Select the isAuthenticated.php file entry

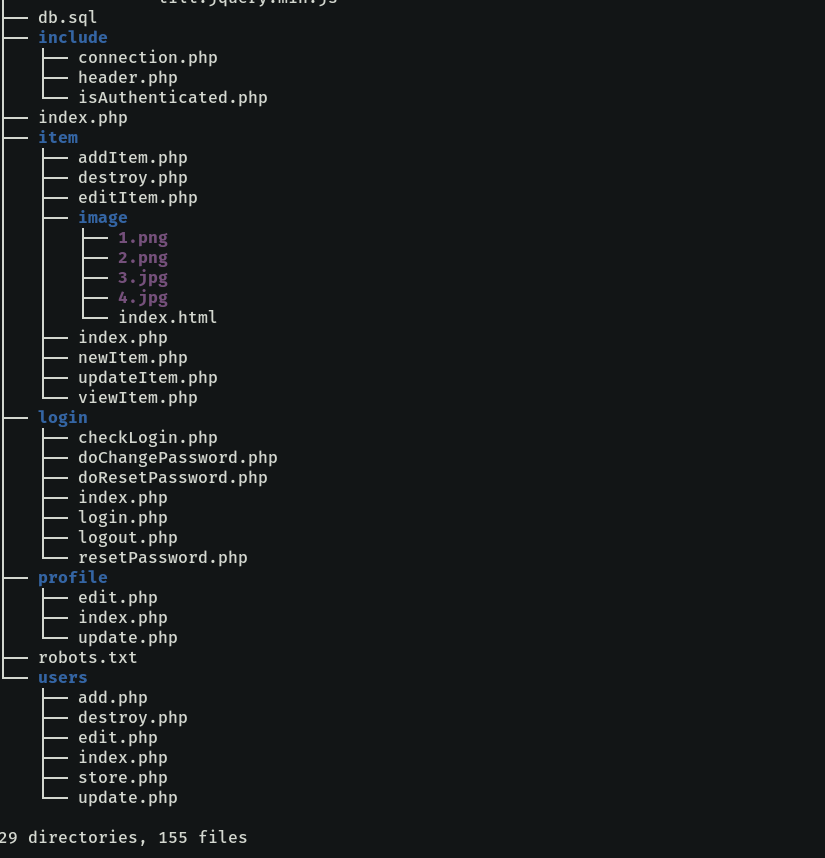click(x=172, y=98)
